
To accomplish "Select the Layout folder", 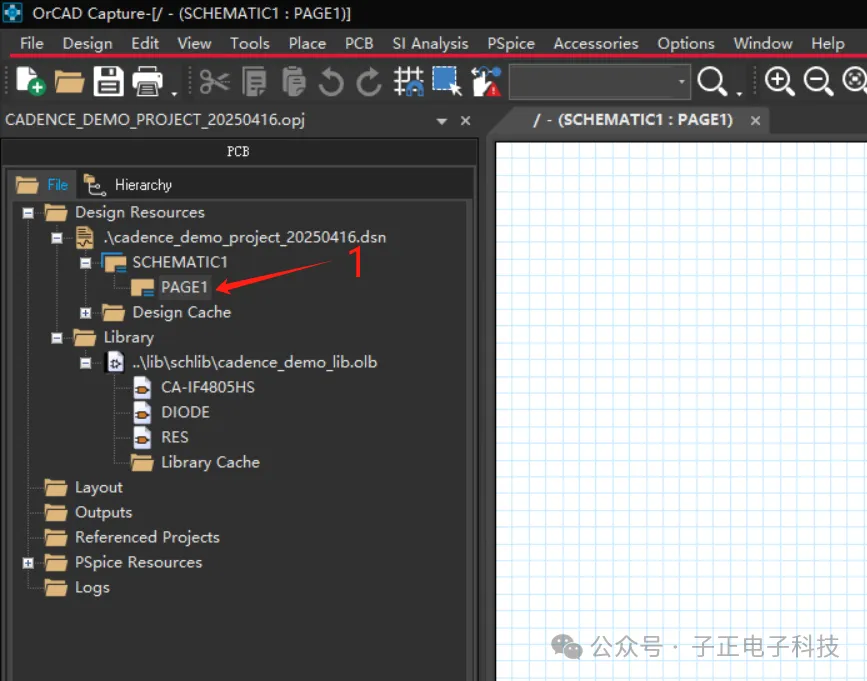I will (x=99, y=488).
